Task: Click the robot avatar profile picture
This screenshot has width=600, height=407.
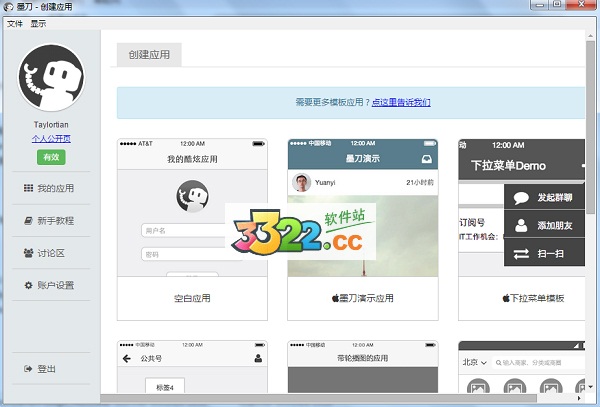Action: pos(51,77)
